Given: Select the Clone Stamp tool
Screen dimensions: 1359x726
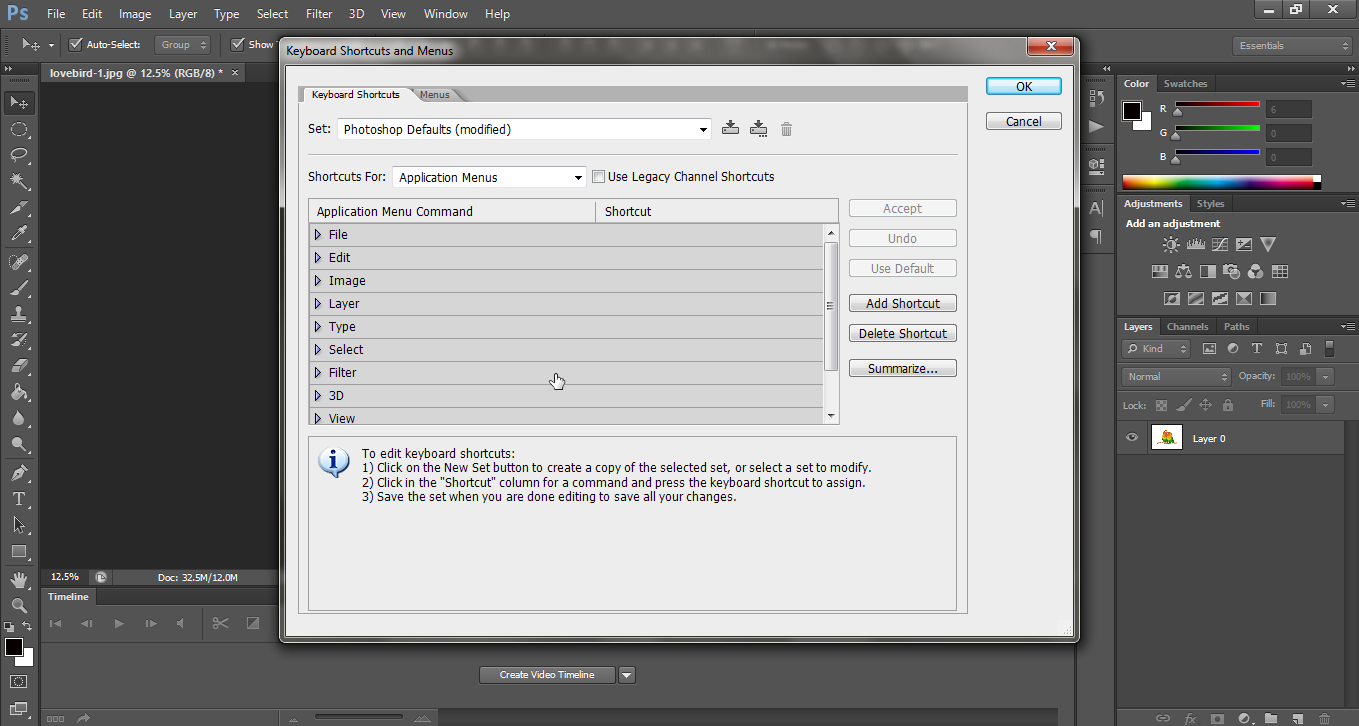Looking at the screenshot, I should pyautogui.click(x=19, y=314).
